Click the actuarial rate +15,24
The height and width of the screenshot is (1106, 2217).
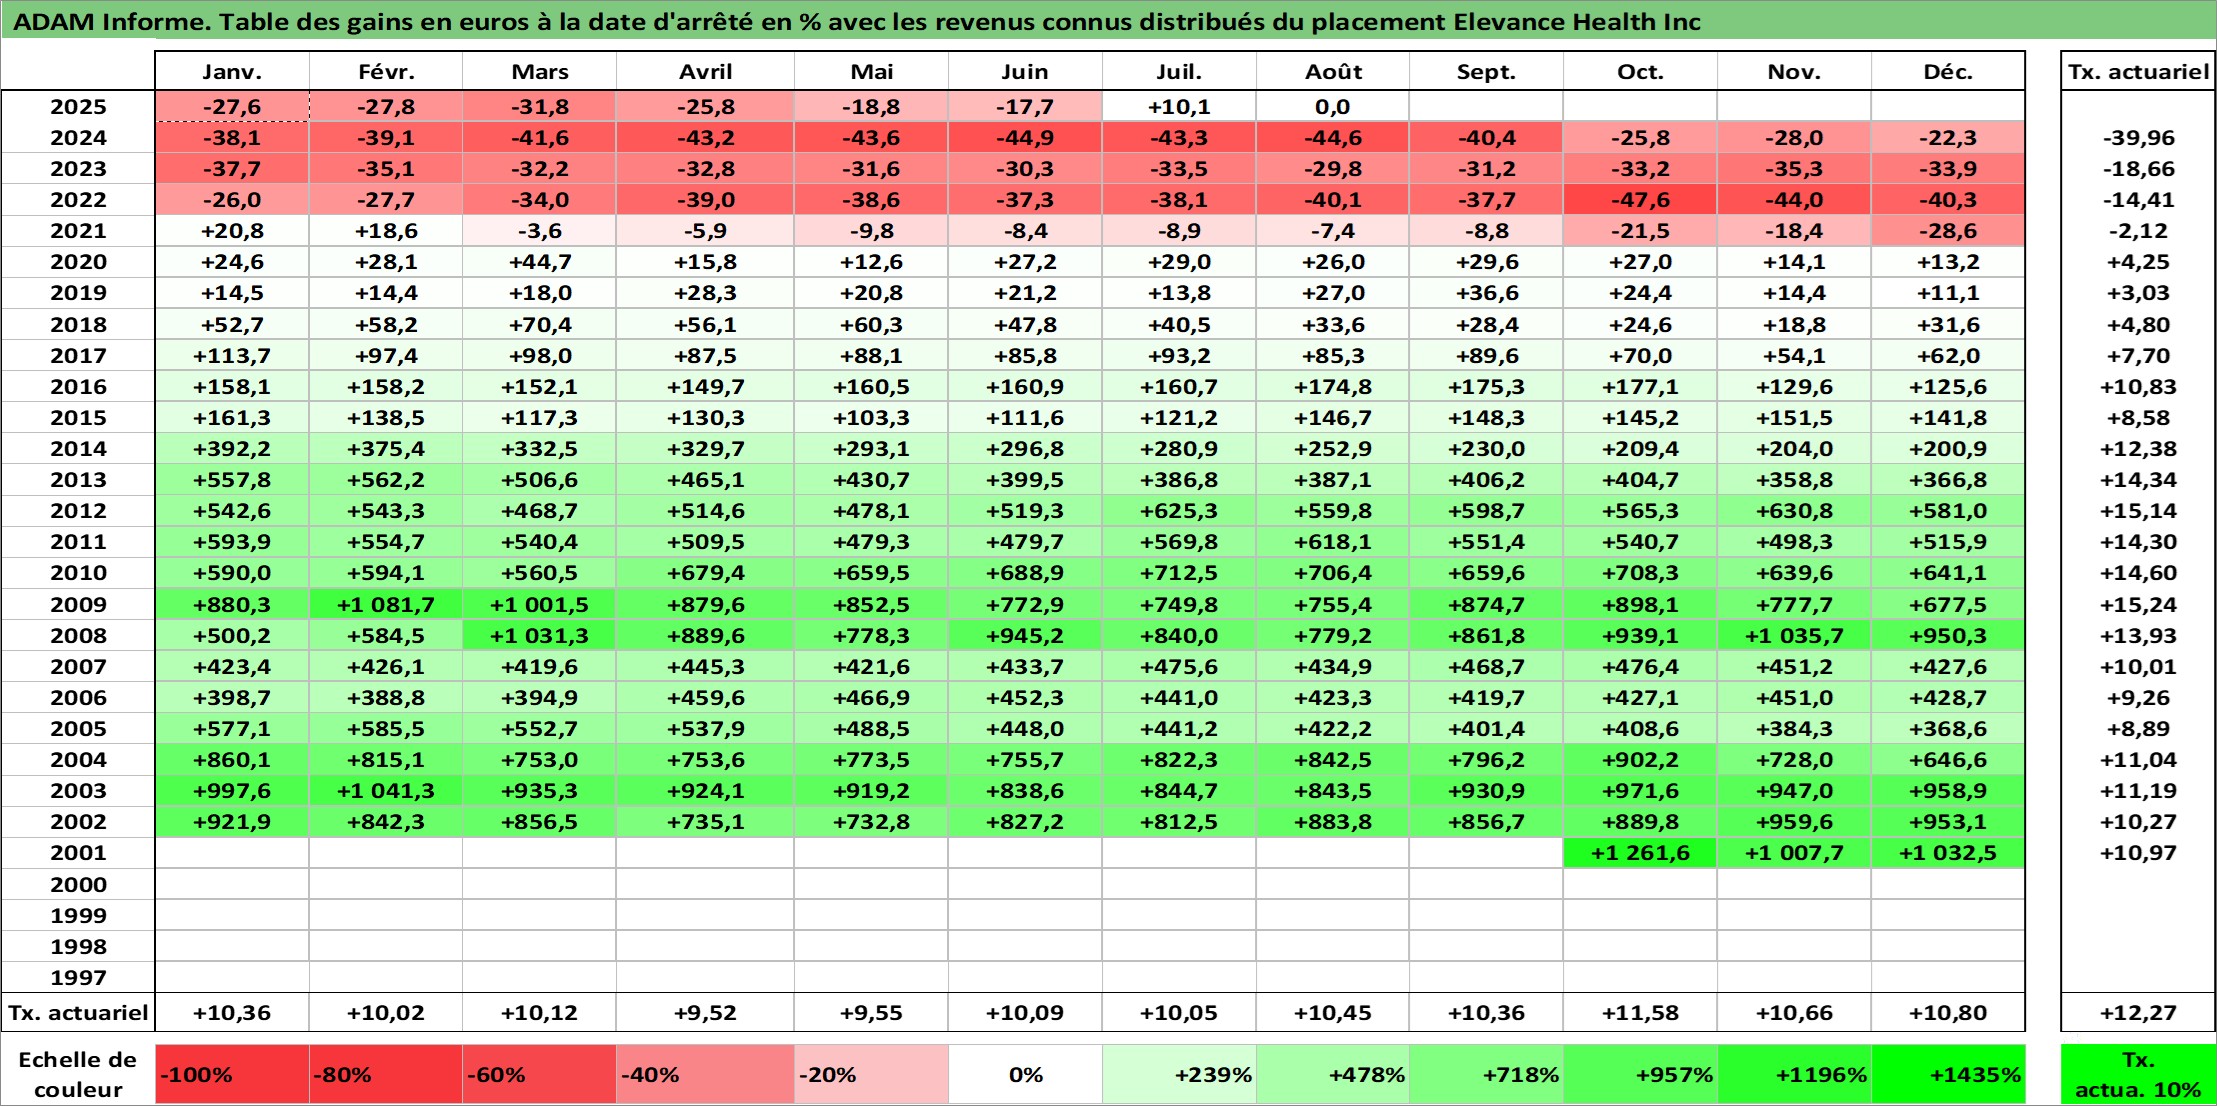[2138, 604]
